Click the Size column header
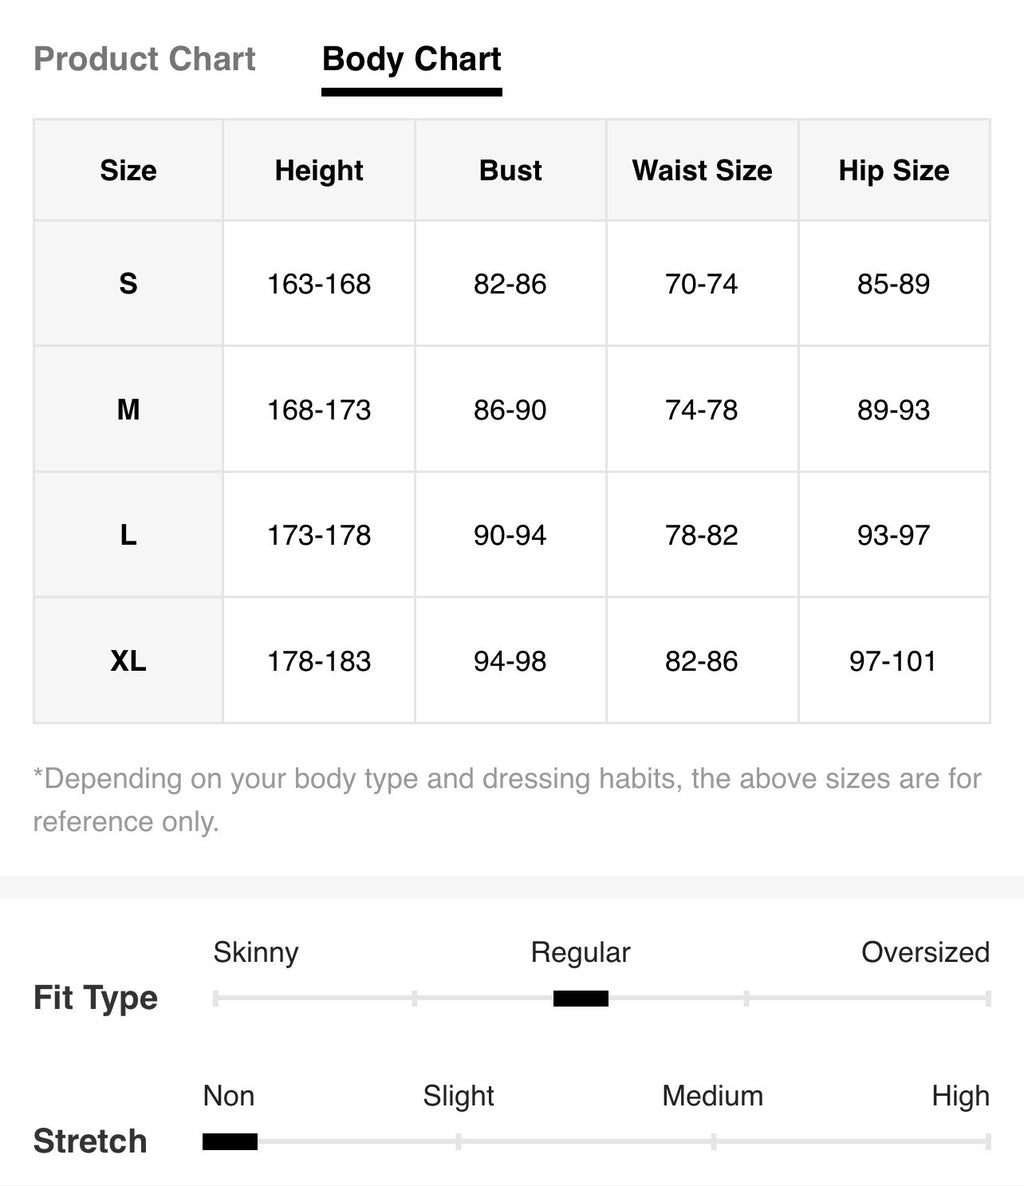This screenshot has width=1024, height=1186. point(129,170)
